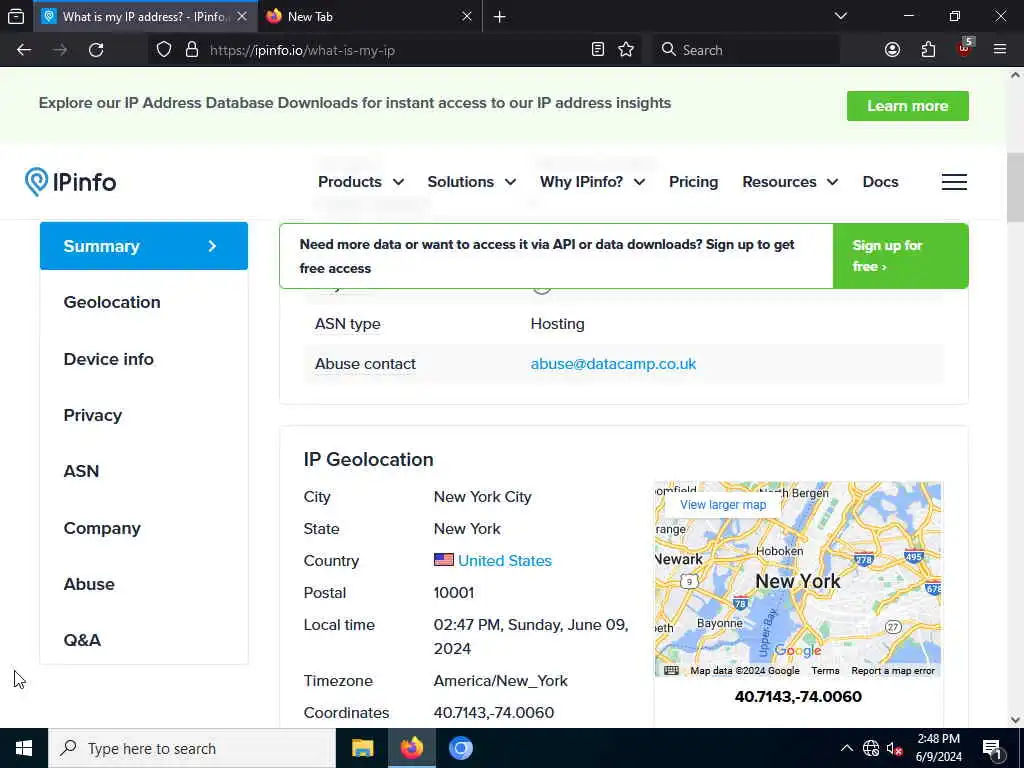Open the network globe tray icon
Screen dimensions: 1024x768
click(x=871, y=748)
